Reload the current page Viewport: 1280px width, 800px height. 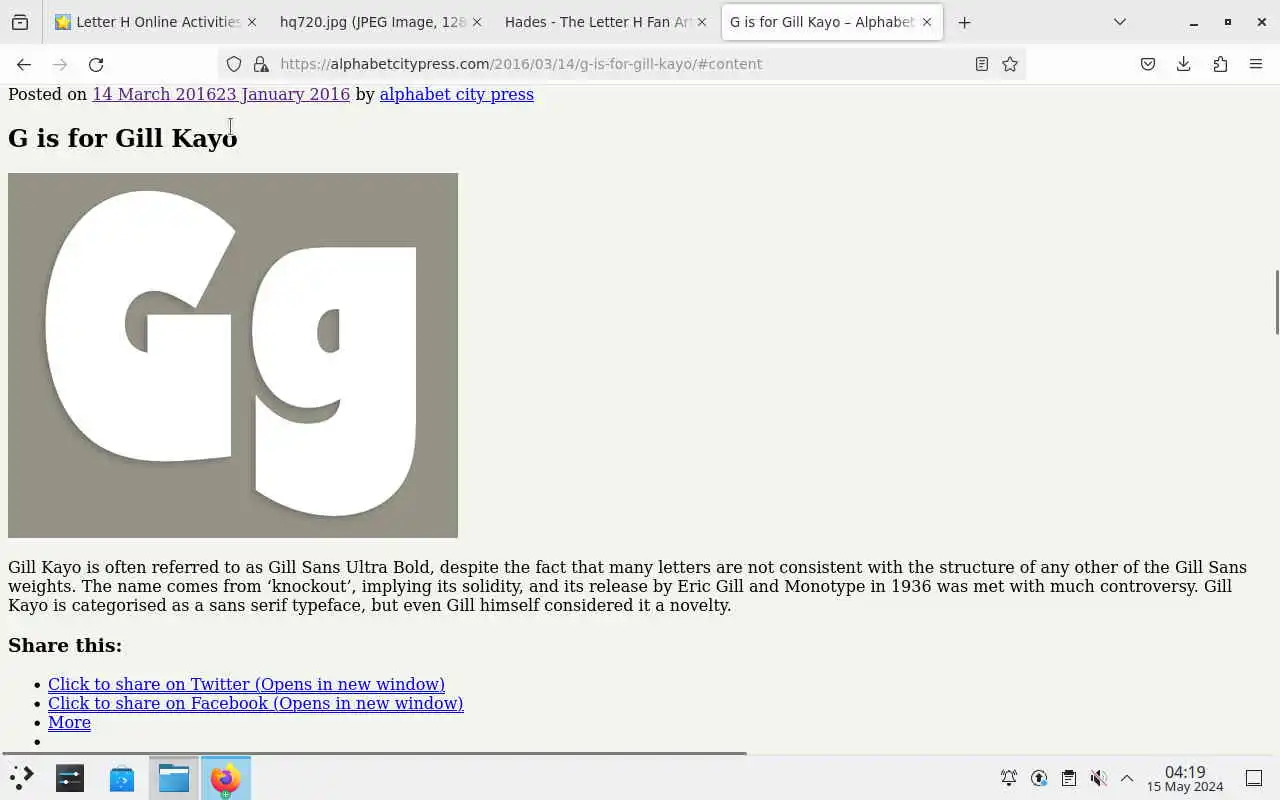(96, 64)
